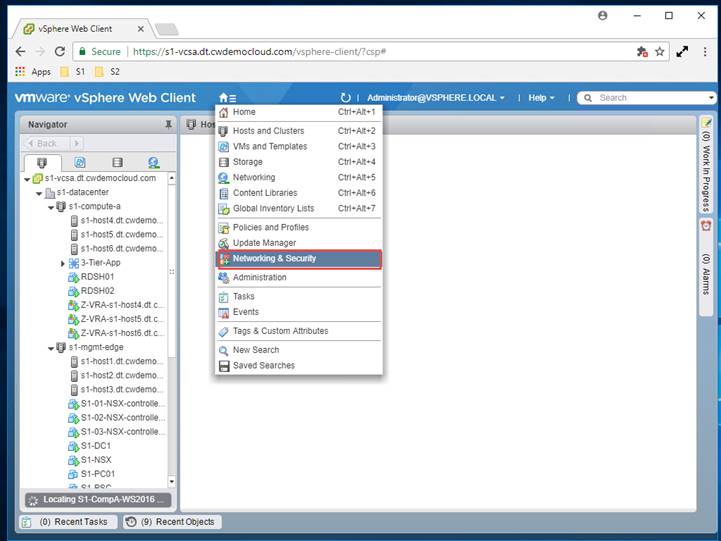Open Administrator@VSPHERE.LOCAL user dropdown
721x541 pixels.
(x=435, y=98)
